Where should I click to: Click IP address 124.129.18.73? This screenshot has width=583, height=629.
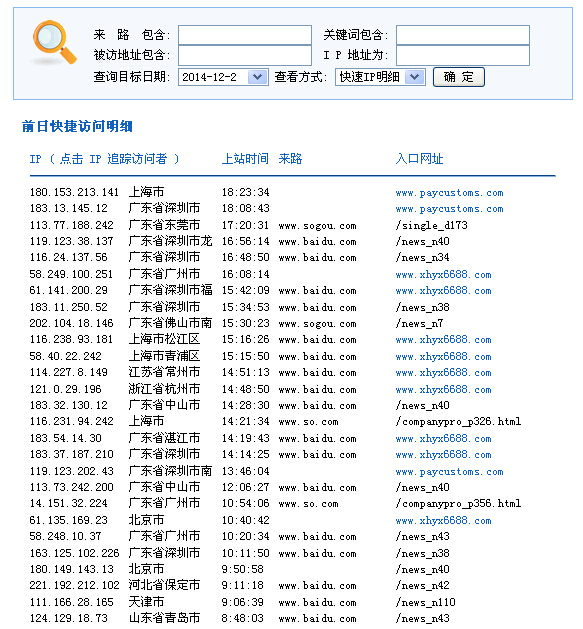pyautogui.click(x=69, y=618)
